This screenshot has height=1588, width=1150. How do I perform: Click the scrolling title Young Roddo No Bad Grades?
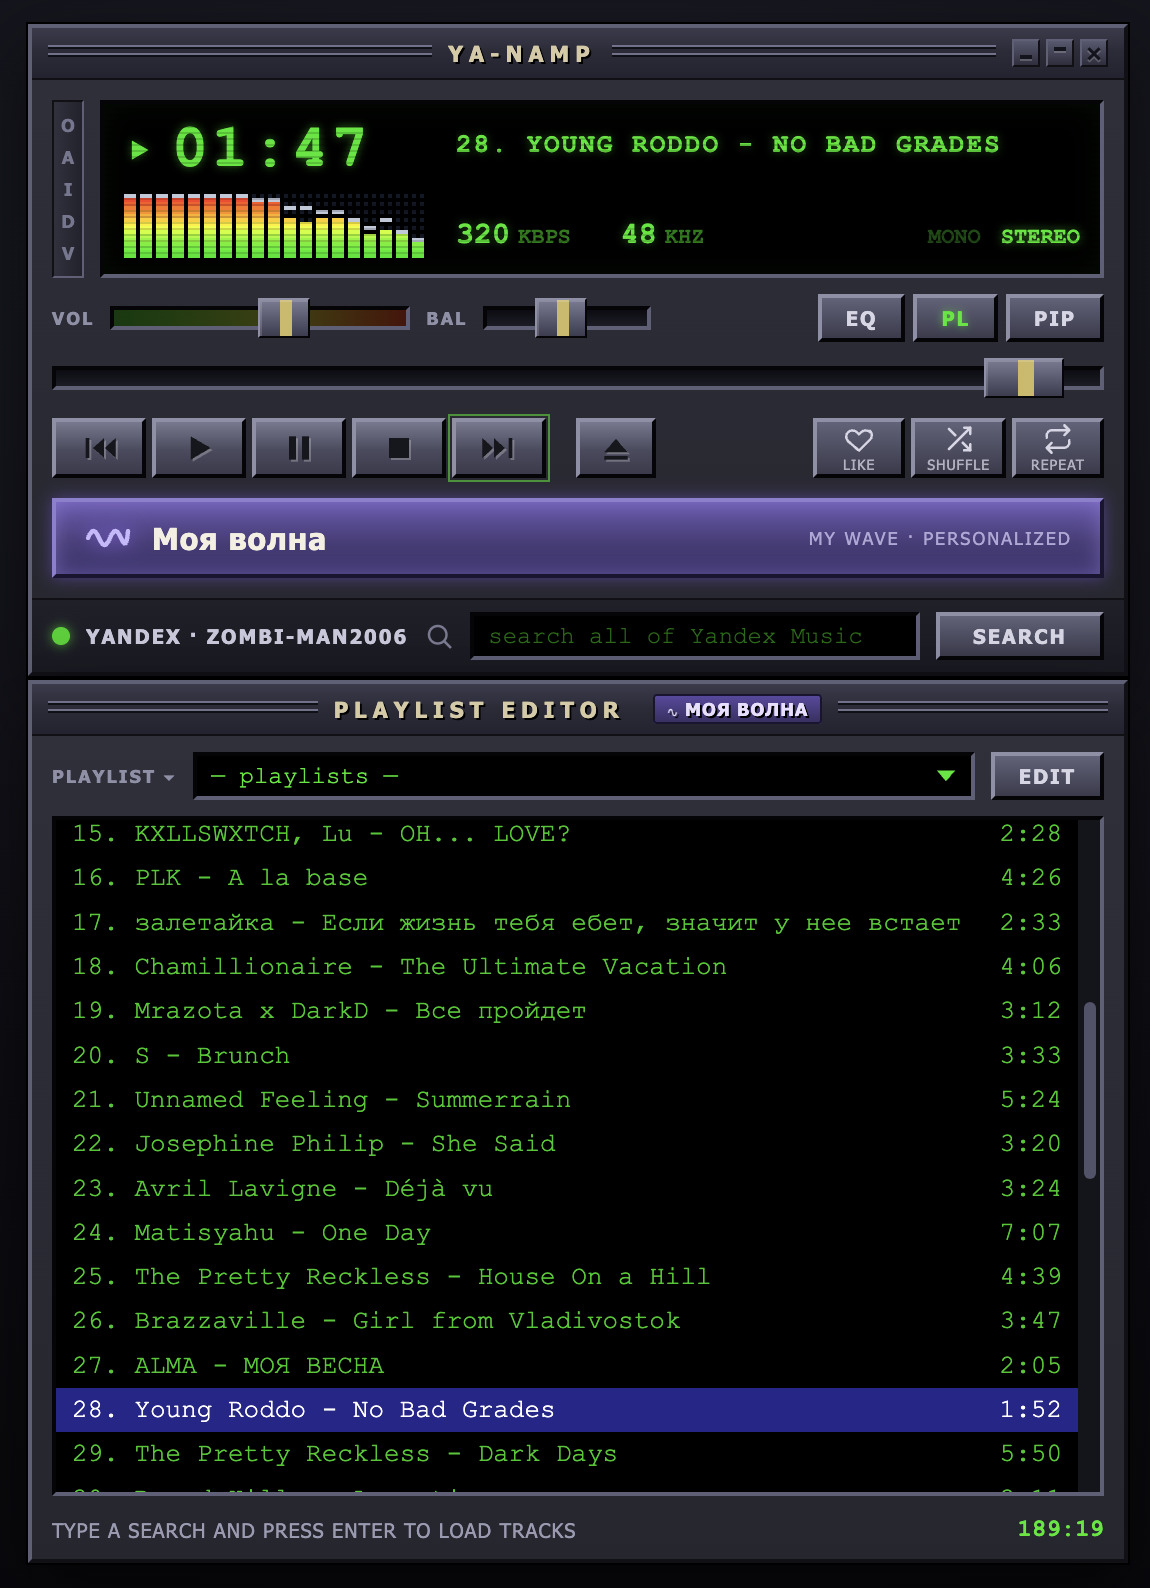727,144
